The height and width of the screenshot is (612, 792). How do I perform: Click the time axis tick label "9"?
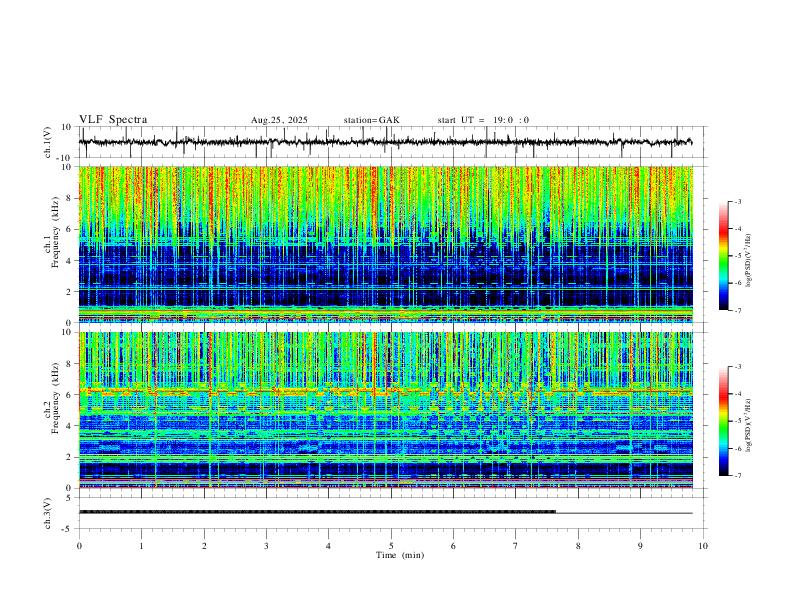[640, 546]
